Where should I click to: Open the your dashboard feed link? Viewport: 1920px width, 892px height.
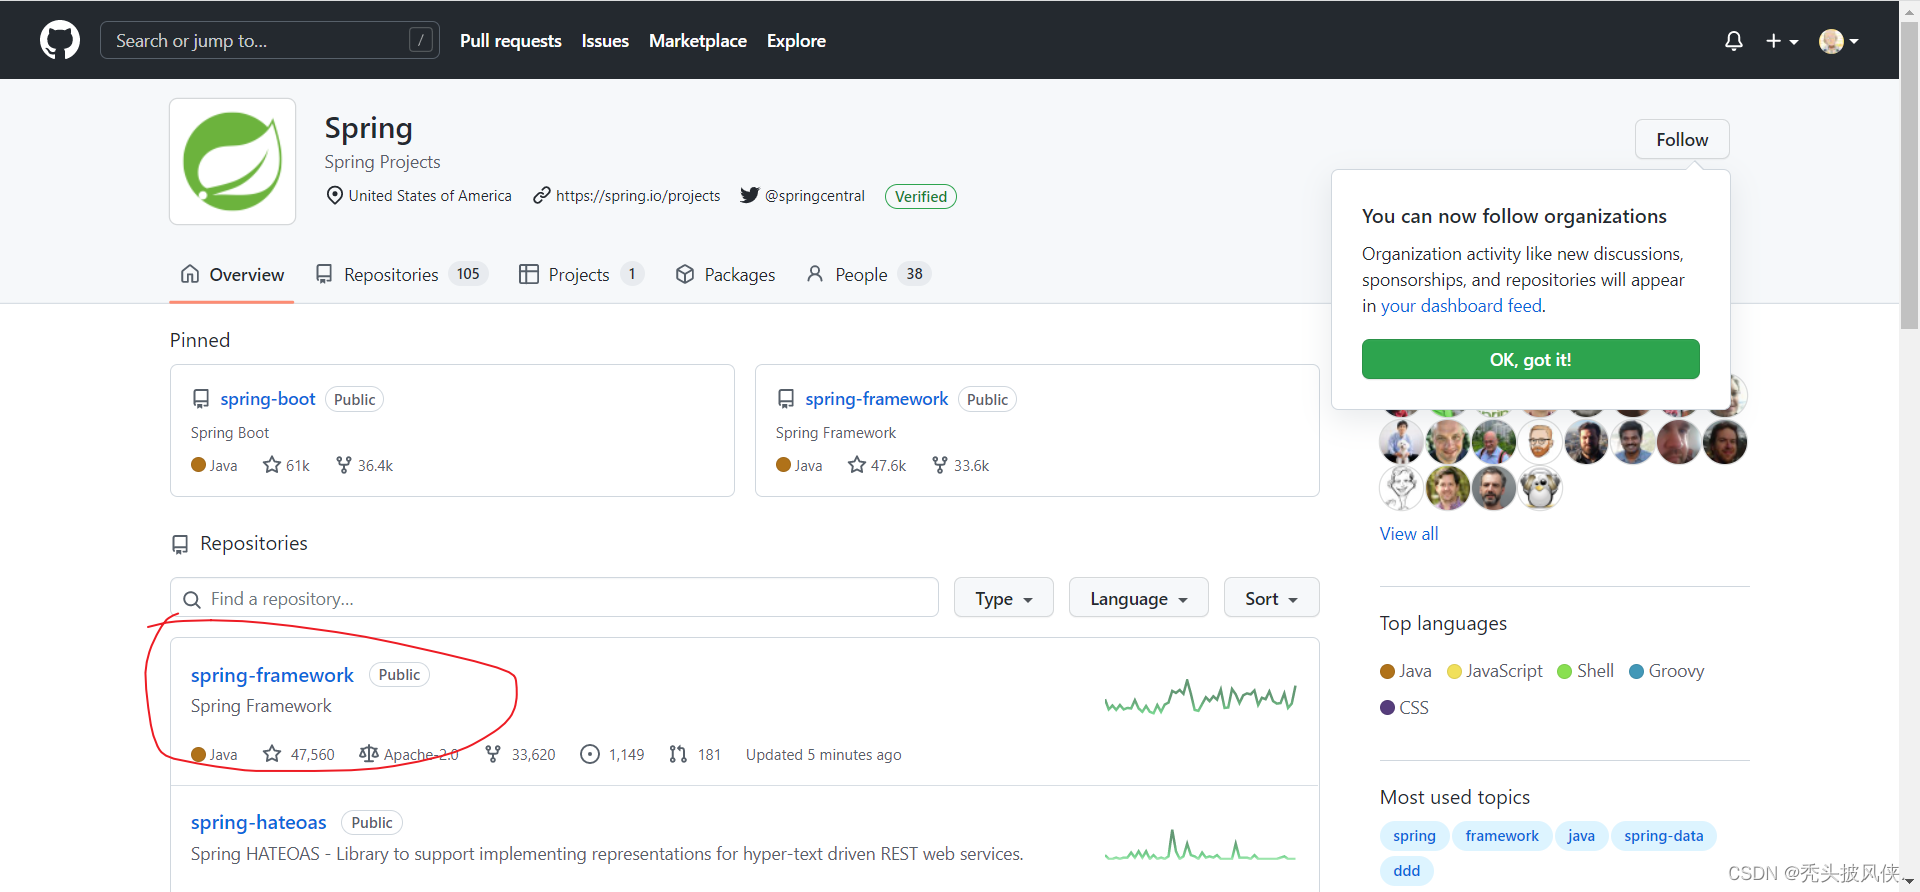(x=1461, y=306)
